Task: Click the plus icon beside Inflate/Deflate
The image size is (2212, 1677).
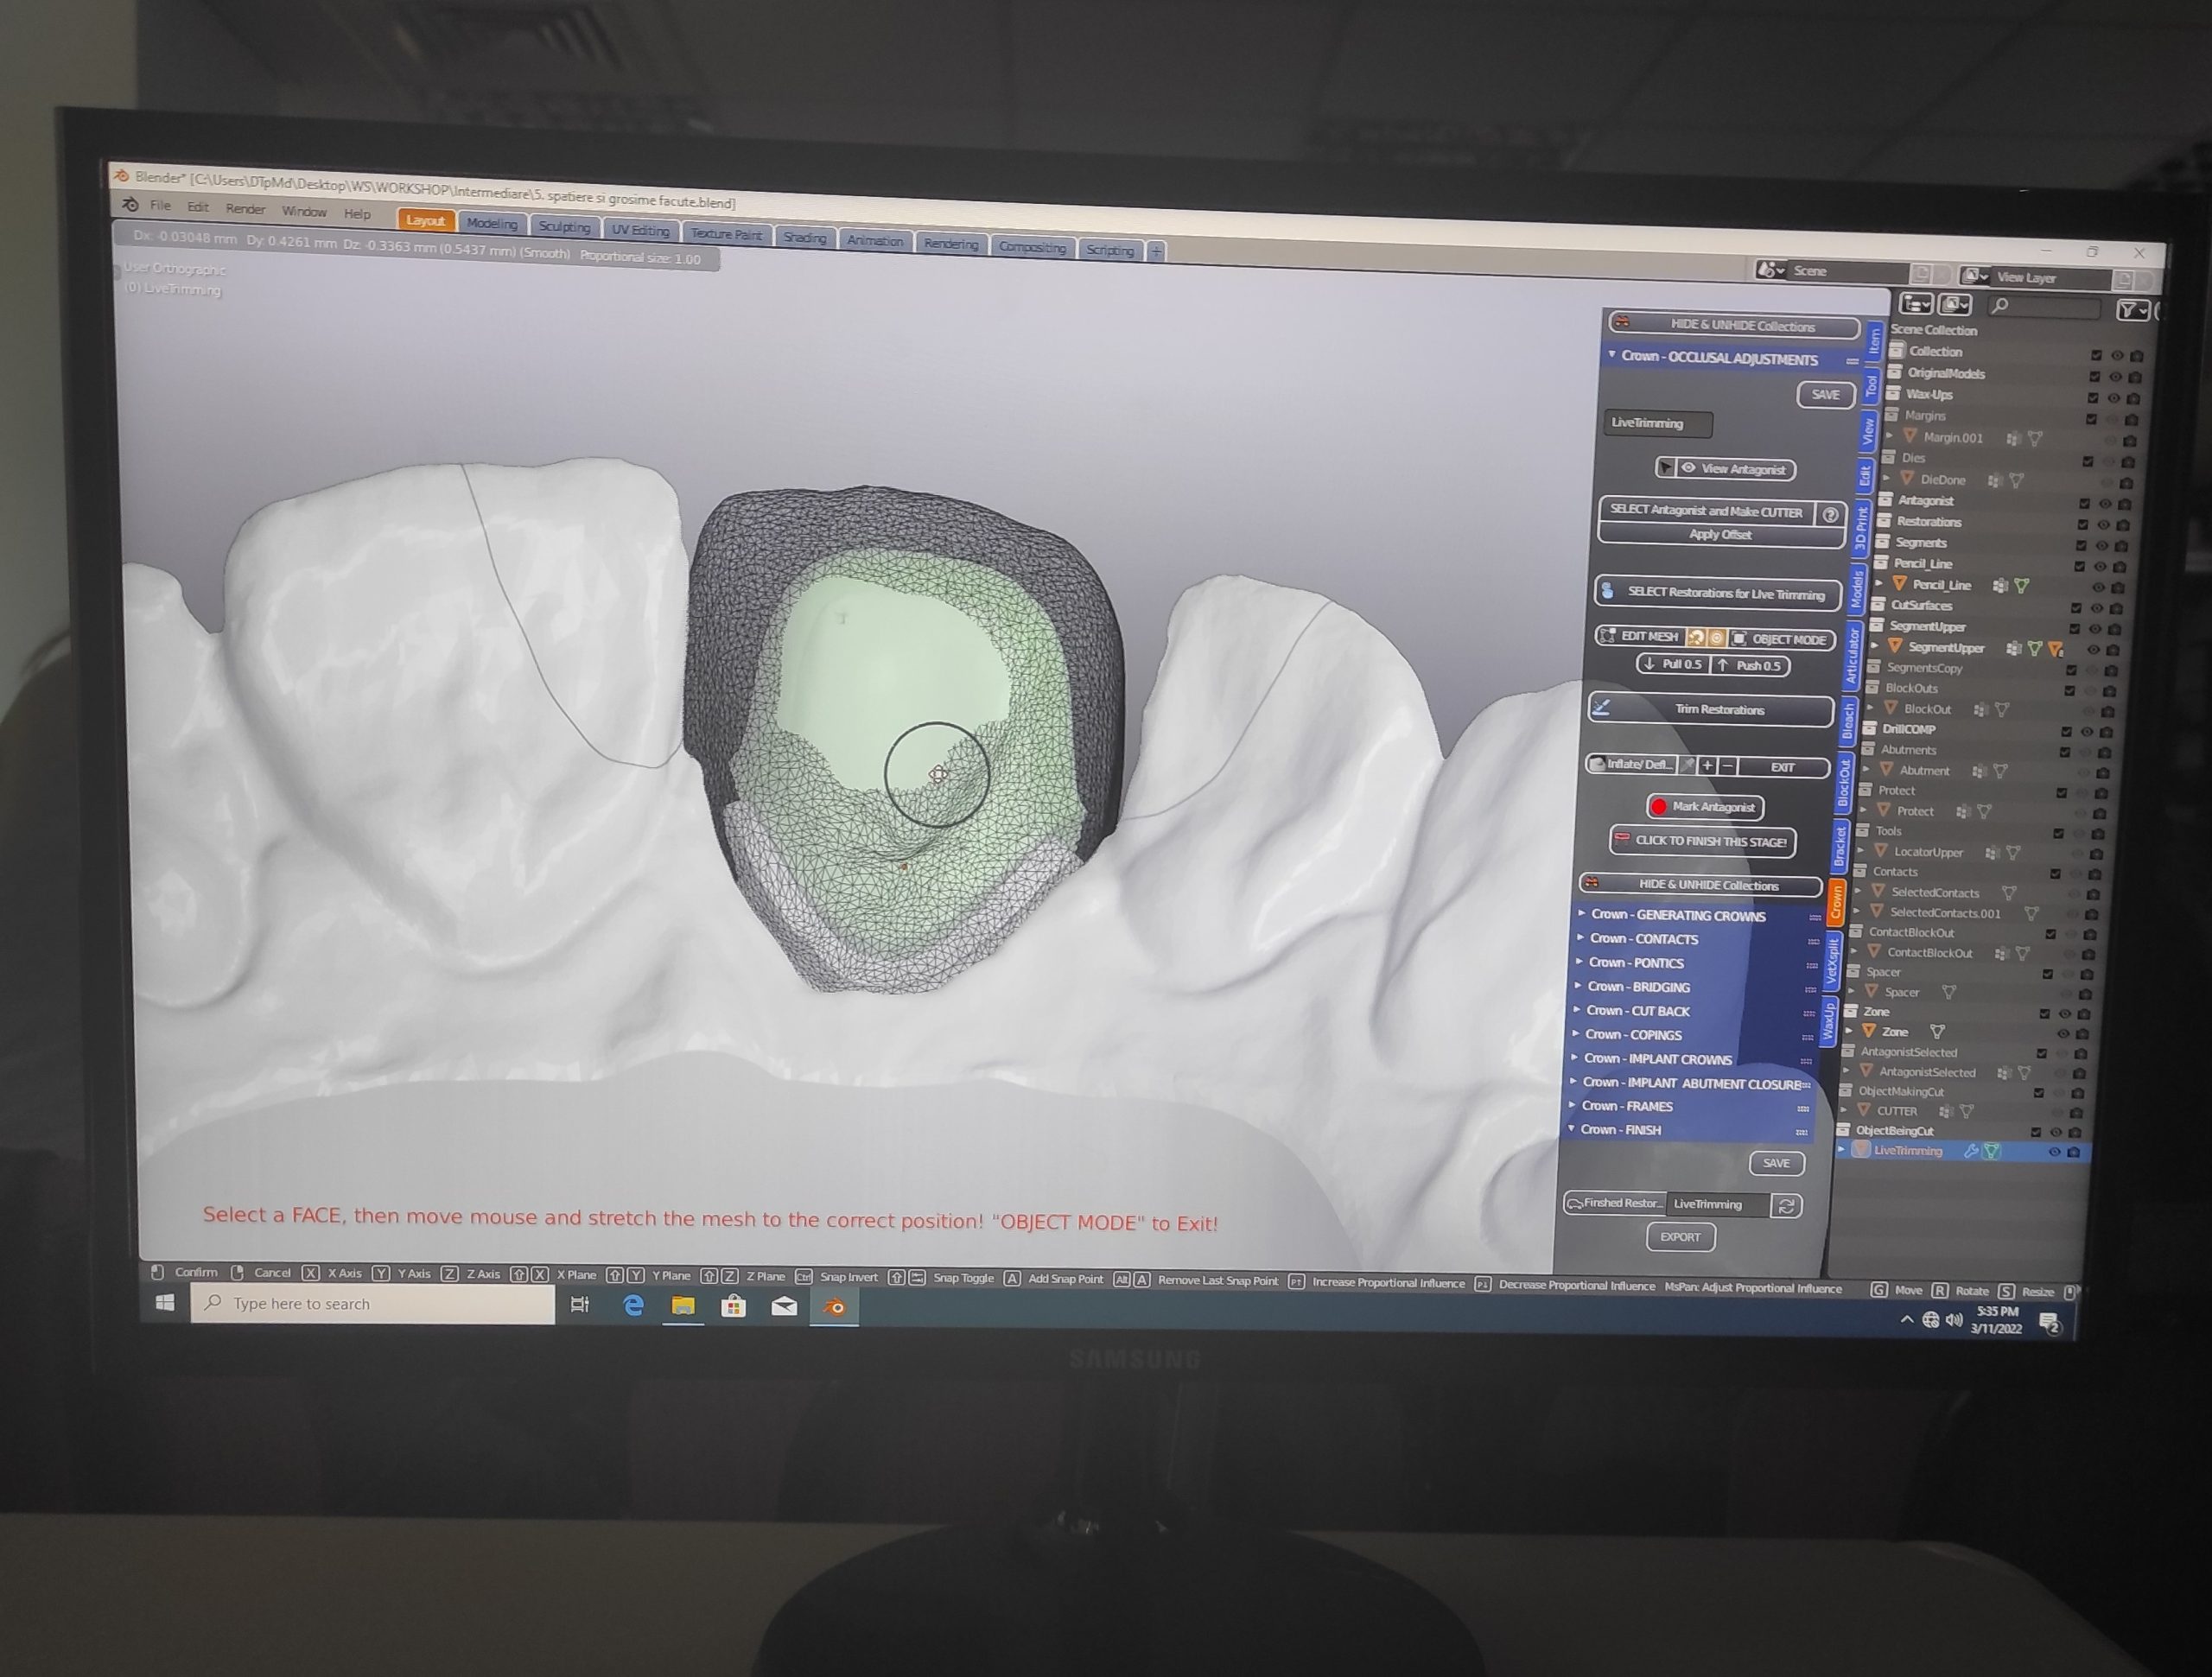Action: [1708, 766]
